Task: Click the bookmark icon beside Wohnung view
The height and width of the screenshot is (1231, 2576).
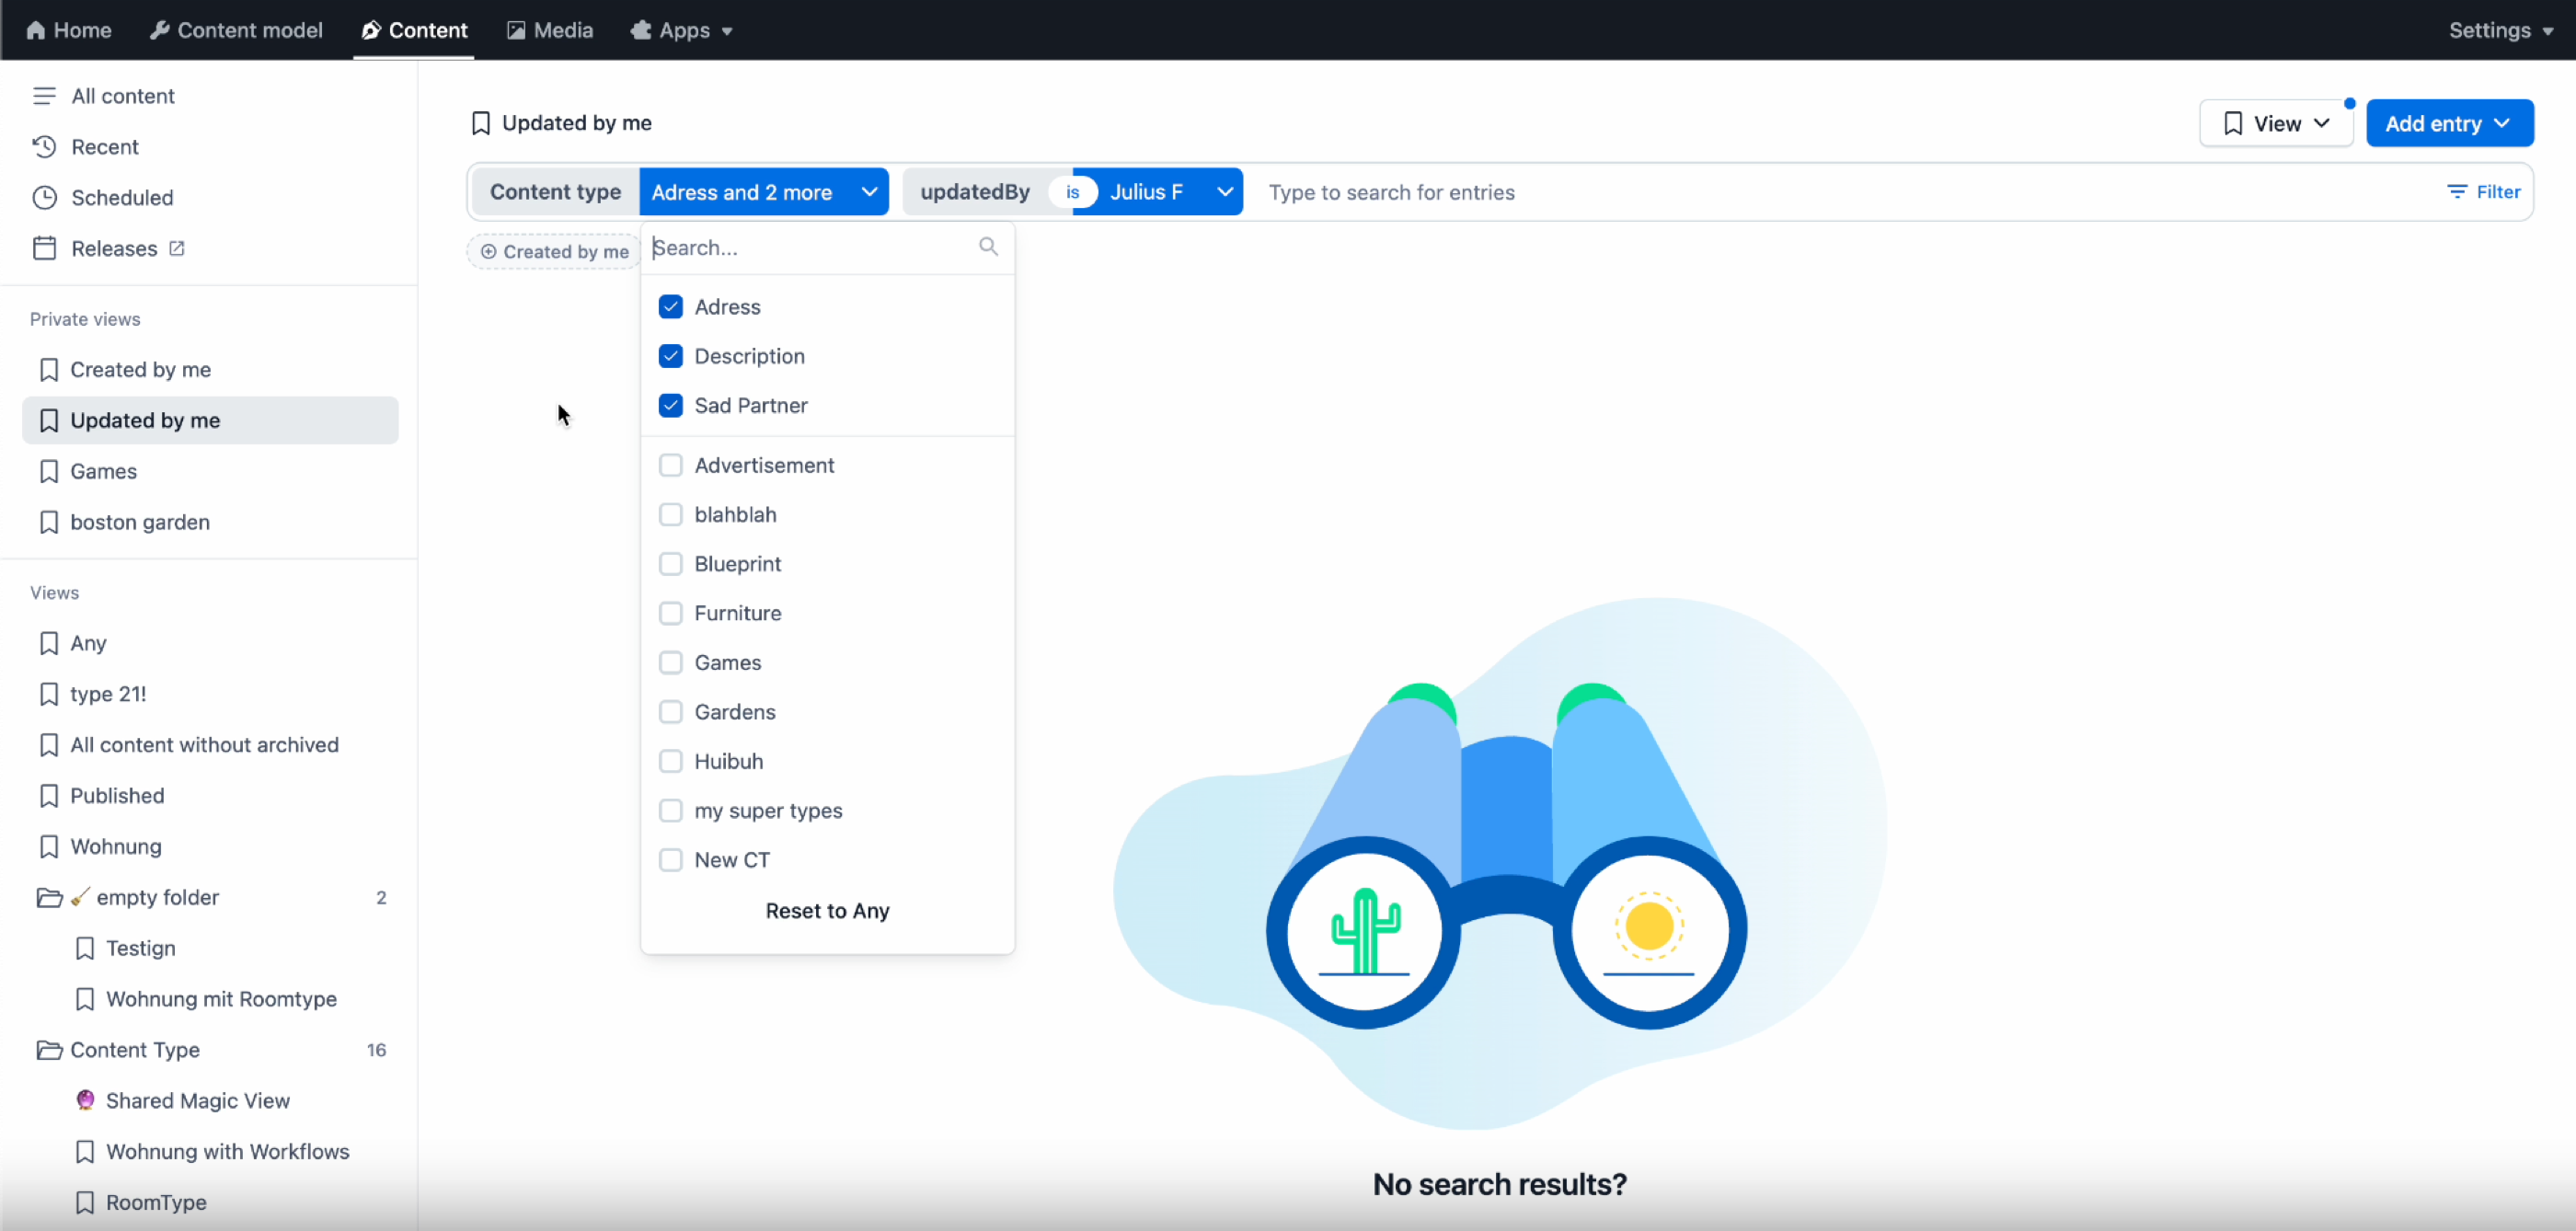Action: click(49, 847)
